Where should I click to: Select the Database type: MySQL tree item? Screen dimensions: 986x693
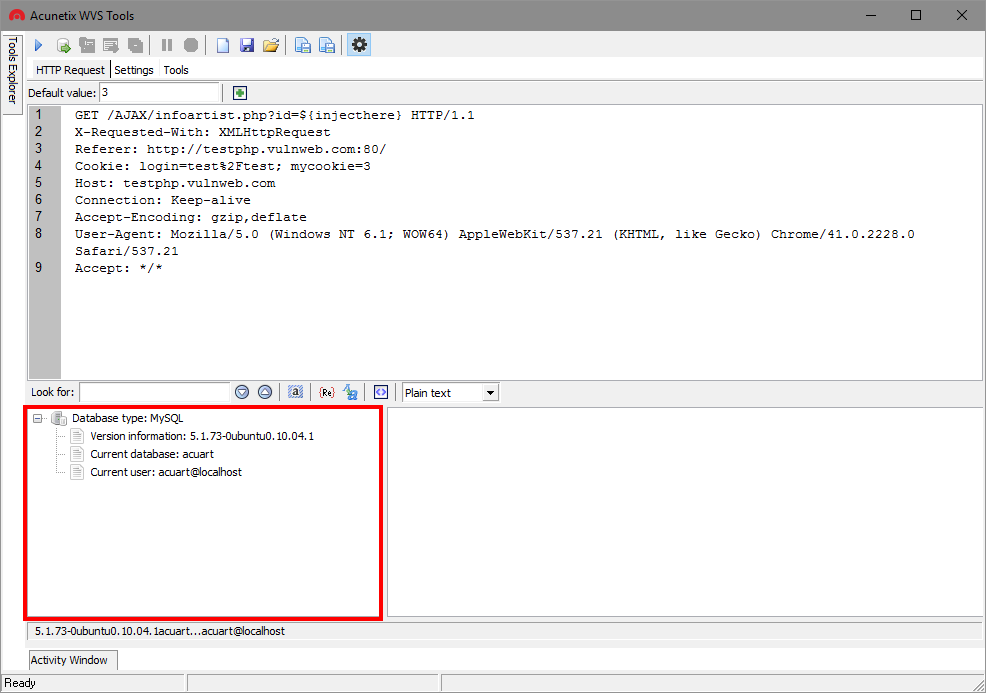(128, 418)
